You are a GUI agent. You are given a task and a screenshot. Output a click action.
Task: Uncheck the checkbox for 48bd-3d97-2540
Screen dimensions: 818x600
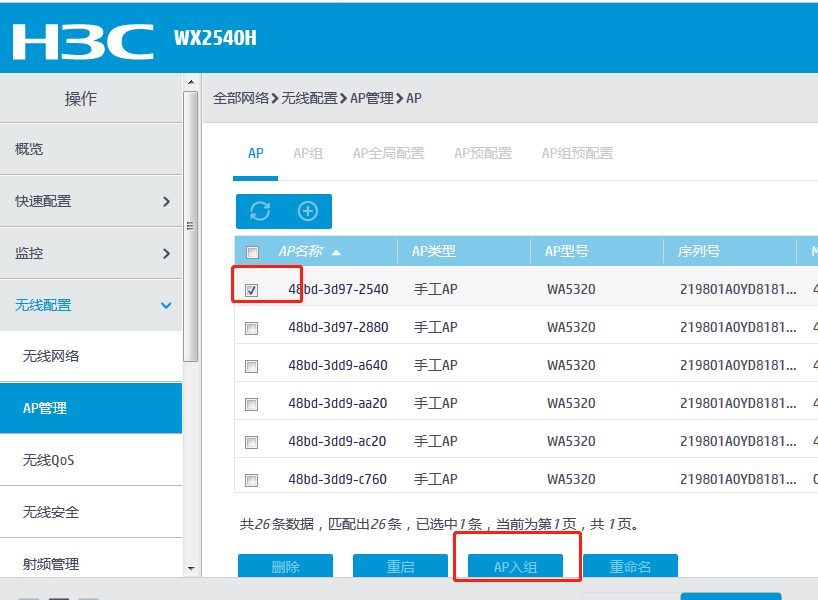251,290
